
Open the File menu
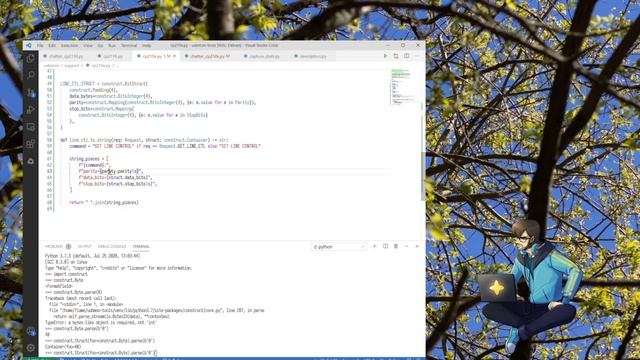point(40,46)
